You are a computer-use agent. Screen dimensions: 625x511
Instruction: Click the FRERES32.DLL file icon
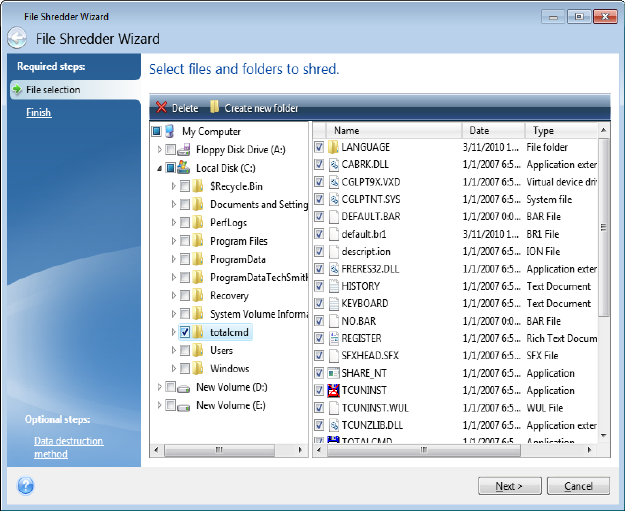click(334, 269)
